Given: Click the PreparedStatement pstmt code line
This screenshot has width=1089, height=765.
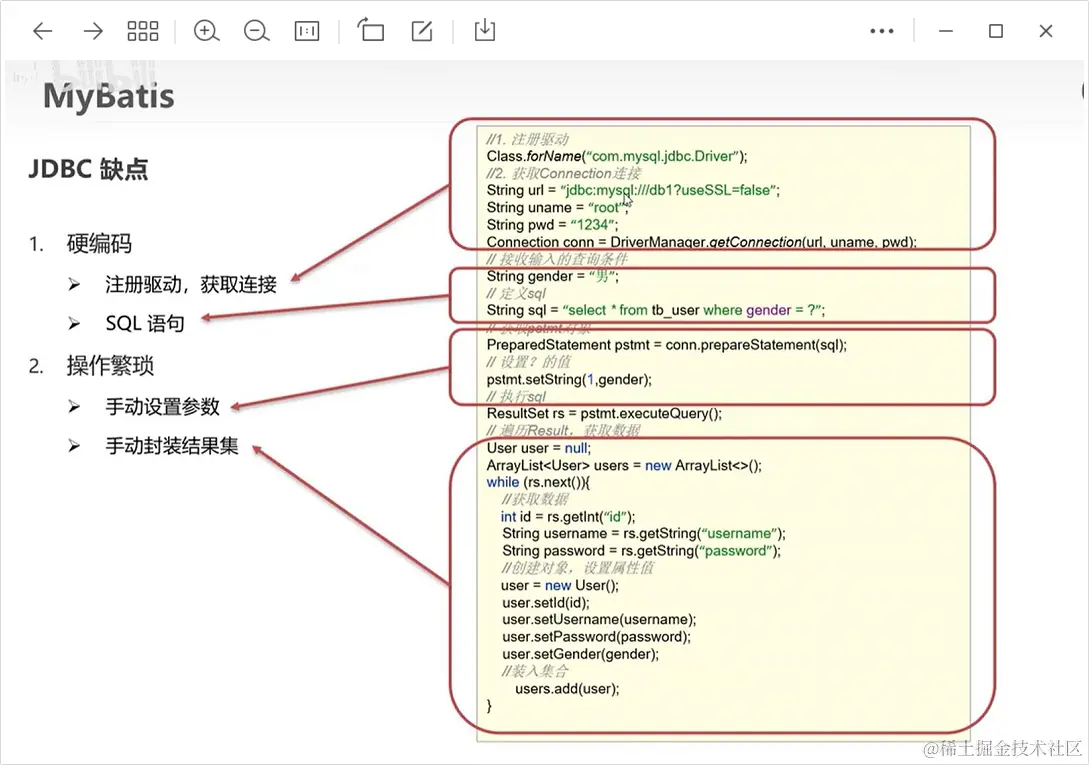Looking at the screenshot, I should [667, 345].
